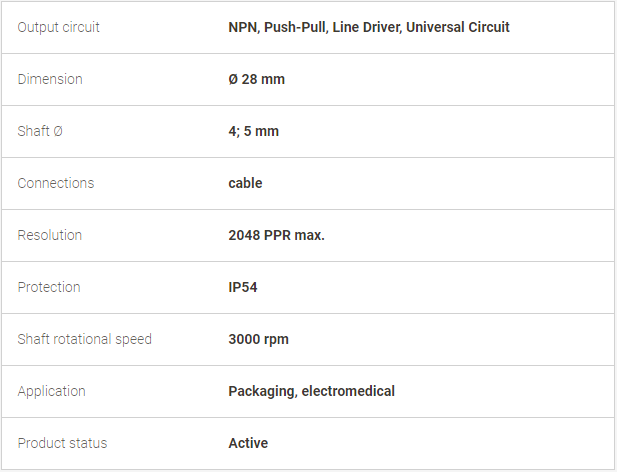Click the Dimension row label
This screenshot has width=617, height=472.
point(50,79)
